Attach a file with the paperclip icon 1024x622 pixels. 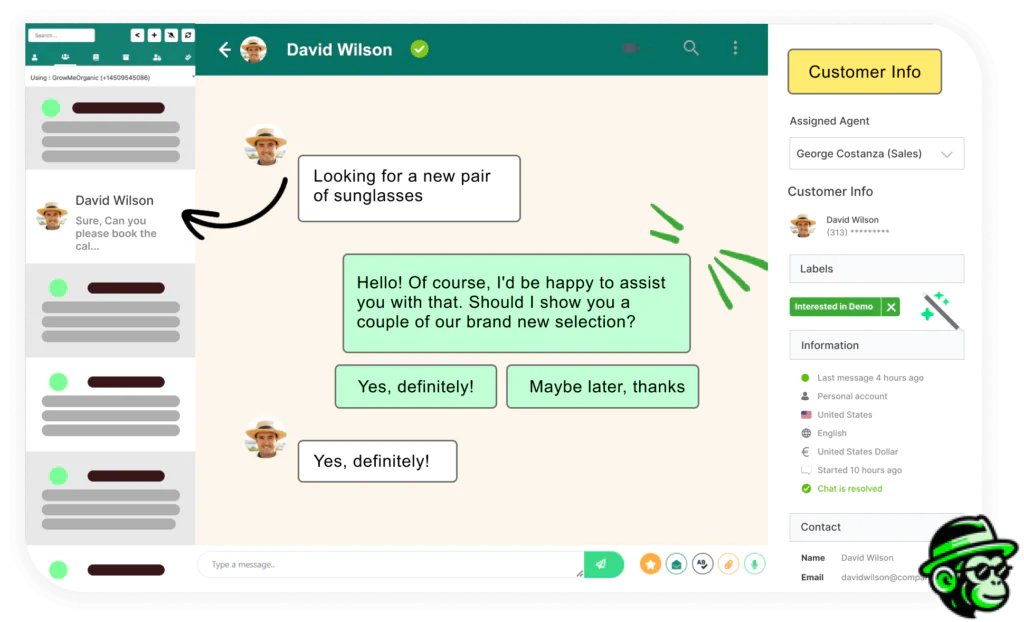pyautogui.click(x=728, y=564)
